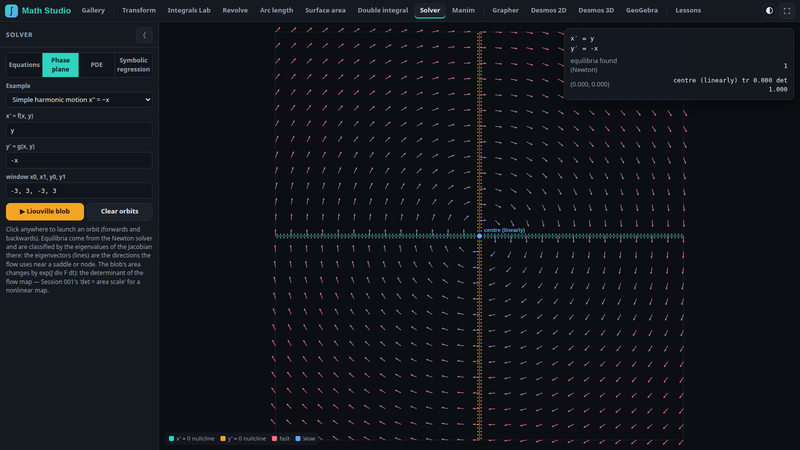Open the Revolve tab
This screenshot has width=800, height=450.
pos(235,10)
